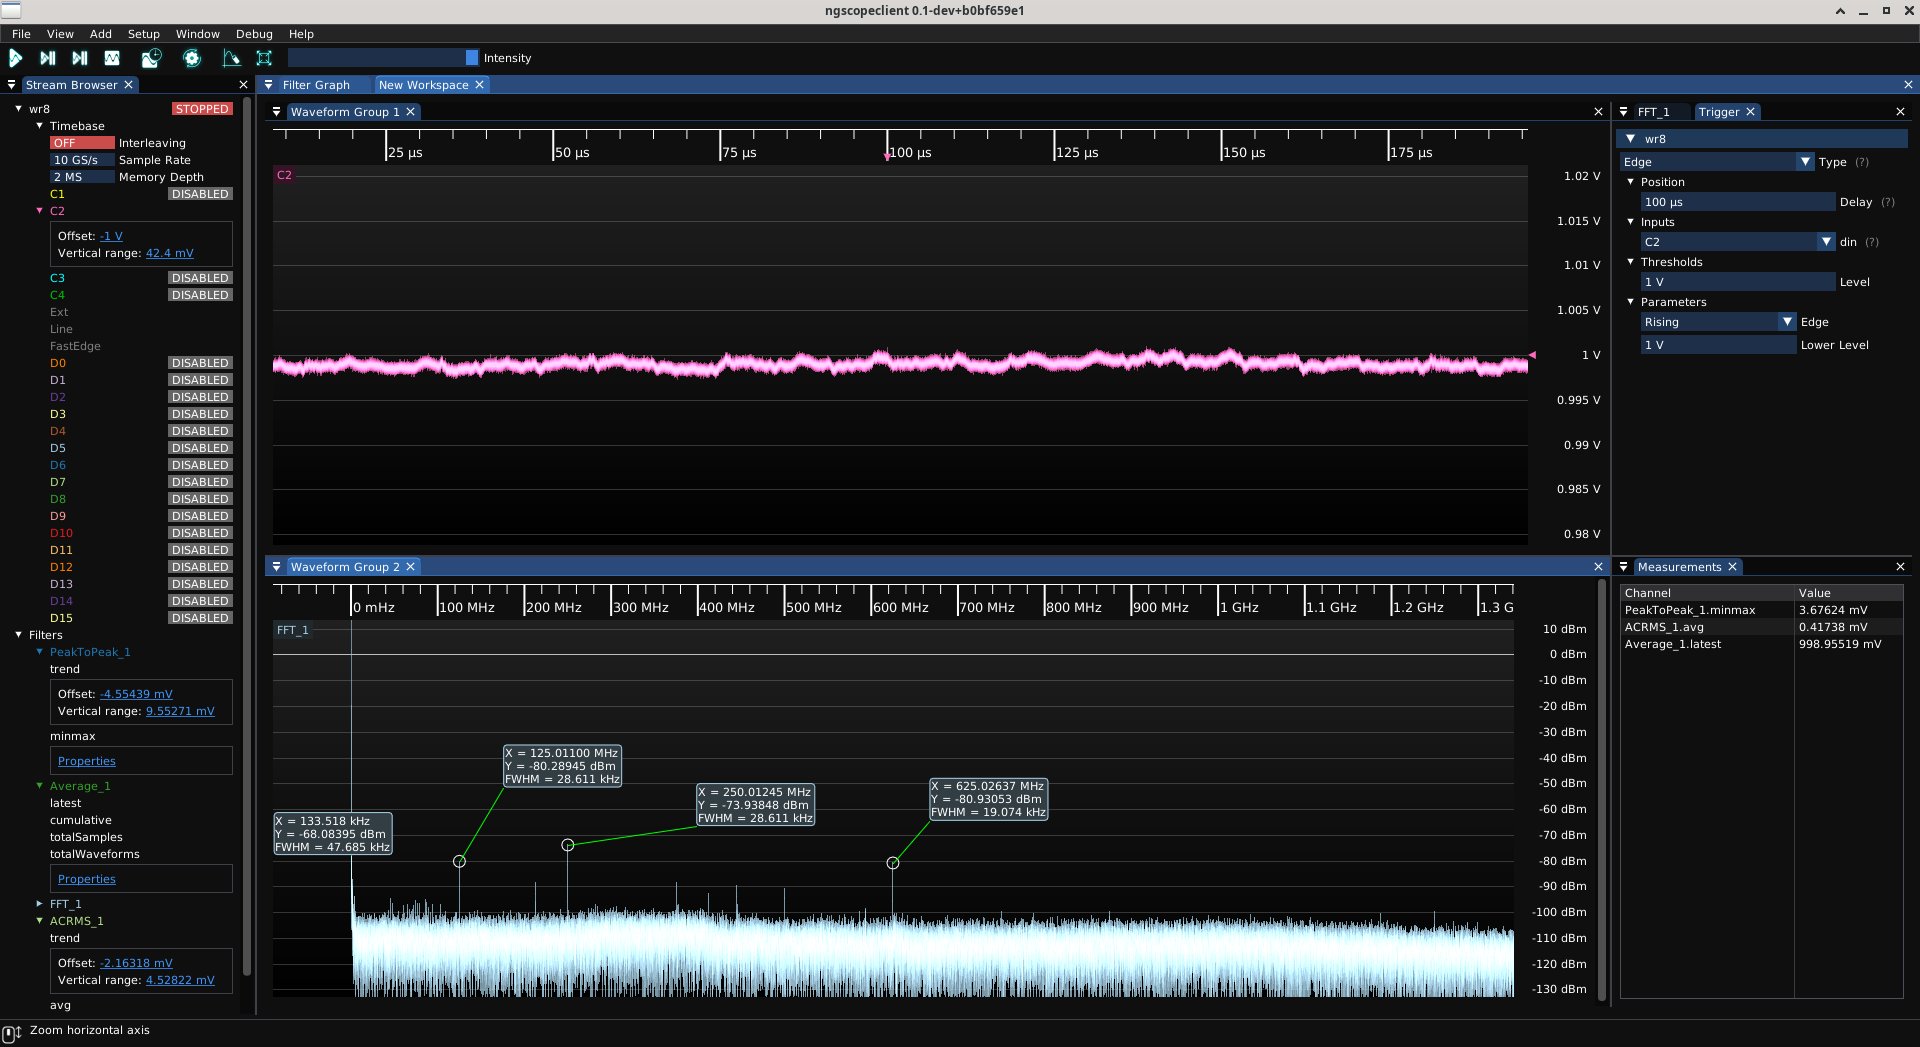Open the Edge trigger Type dropdown
Image resolution: width=1920 pixels, height=1047 pixels.
coord(1717,162)
